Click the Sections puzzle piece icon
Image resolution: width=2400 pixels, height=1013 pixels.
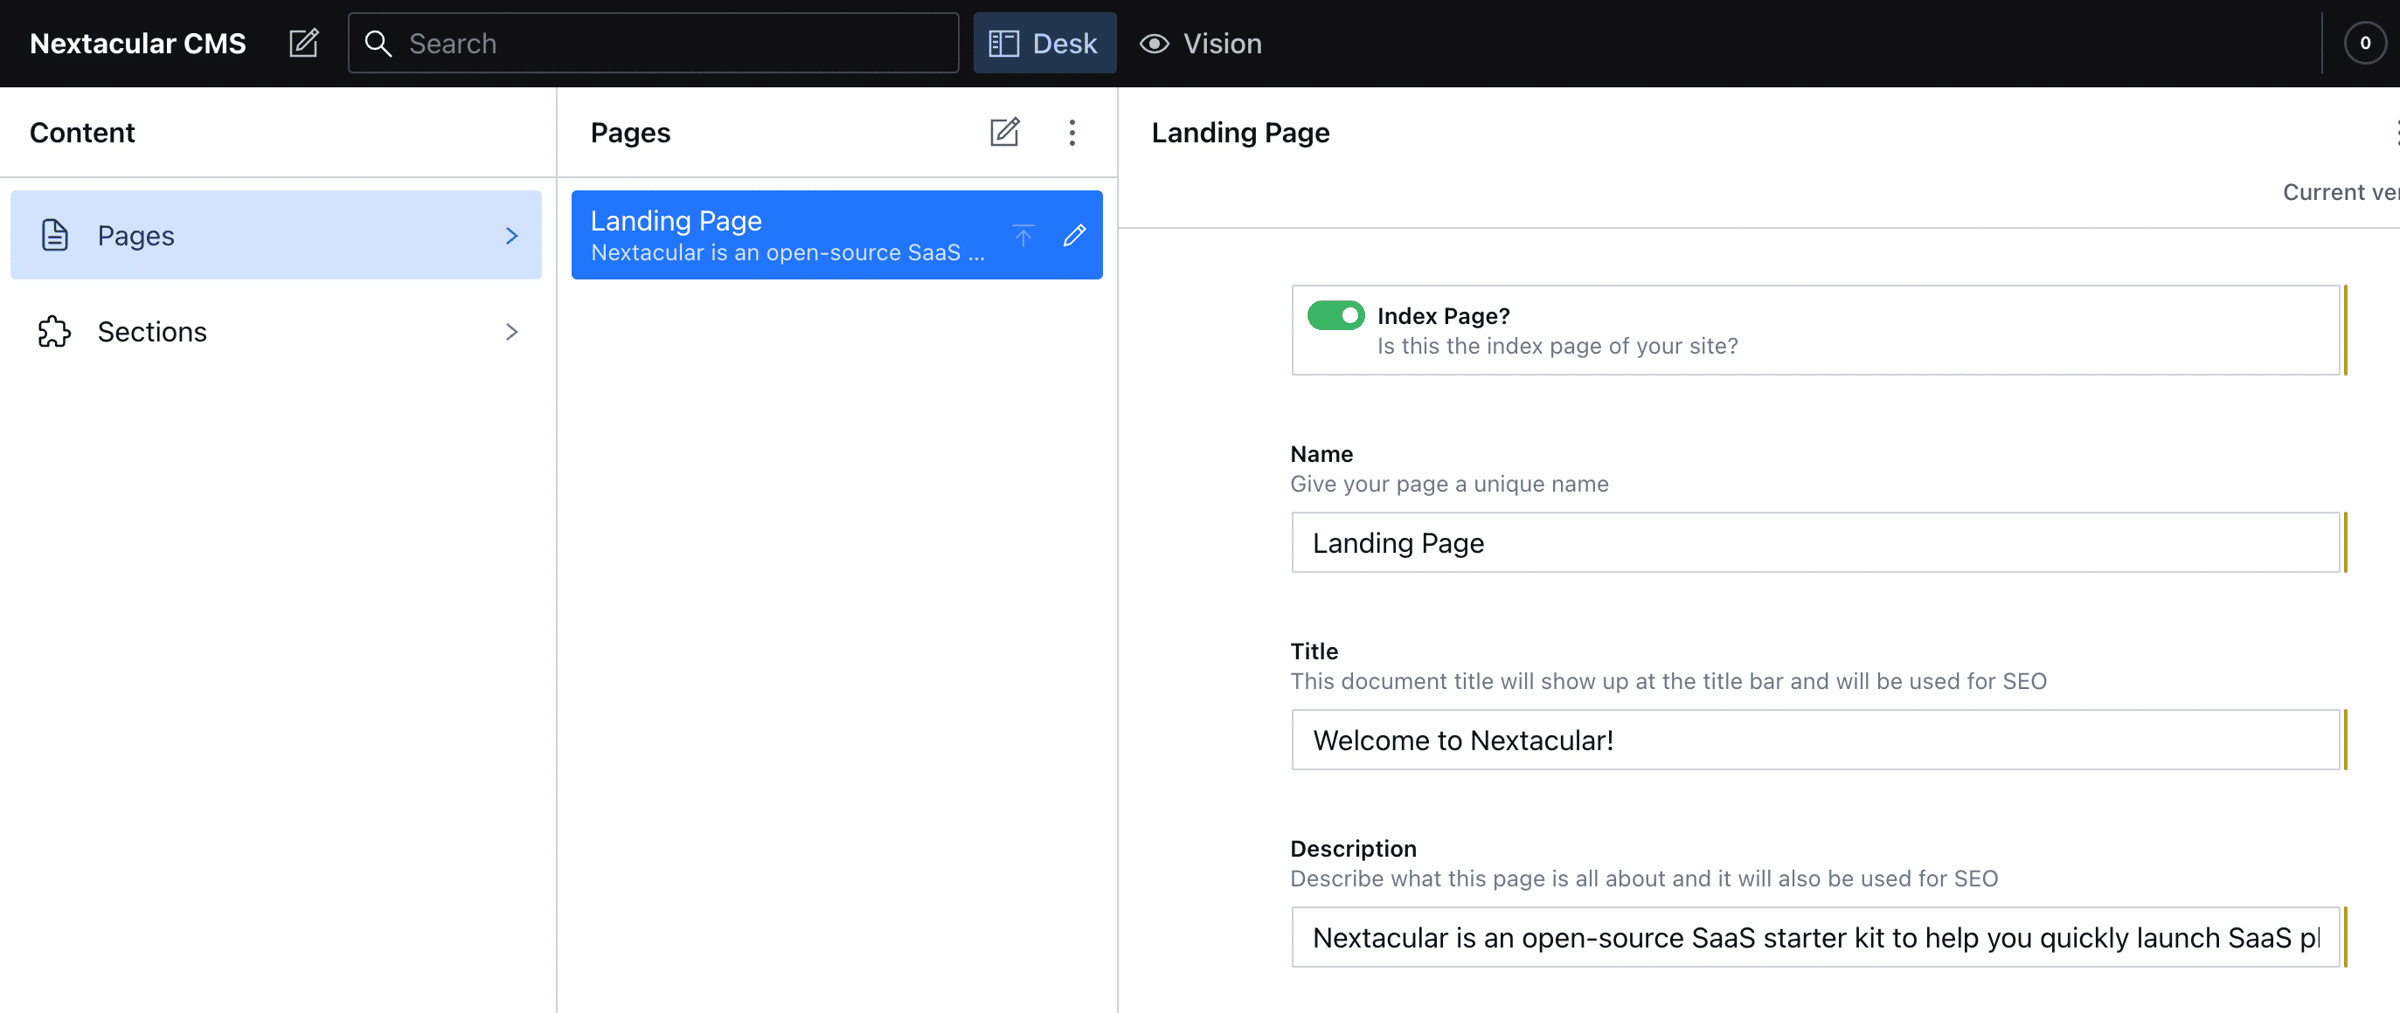[x=55, y=331]
